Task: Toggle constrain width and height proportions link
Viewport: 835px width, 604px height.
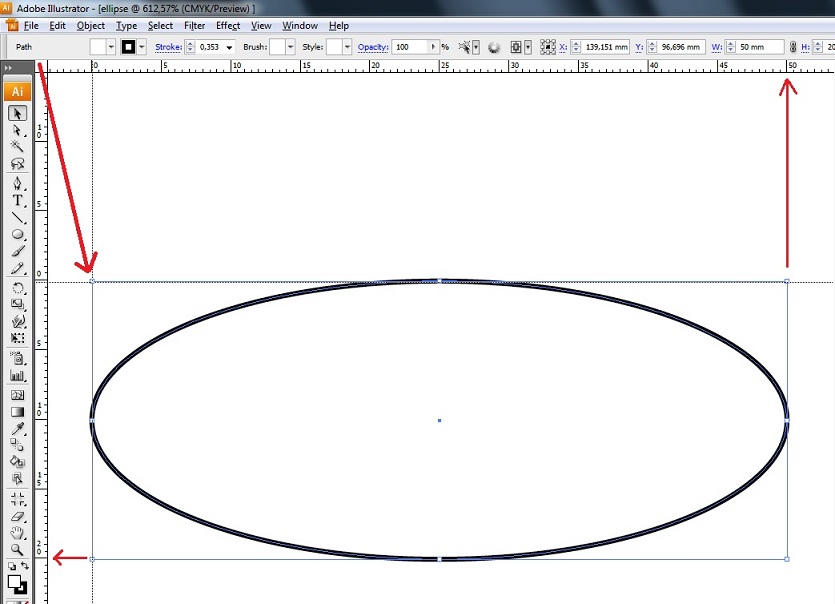Action: coord(793,47)
